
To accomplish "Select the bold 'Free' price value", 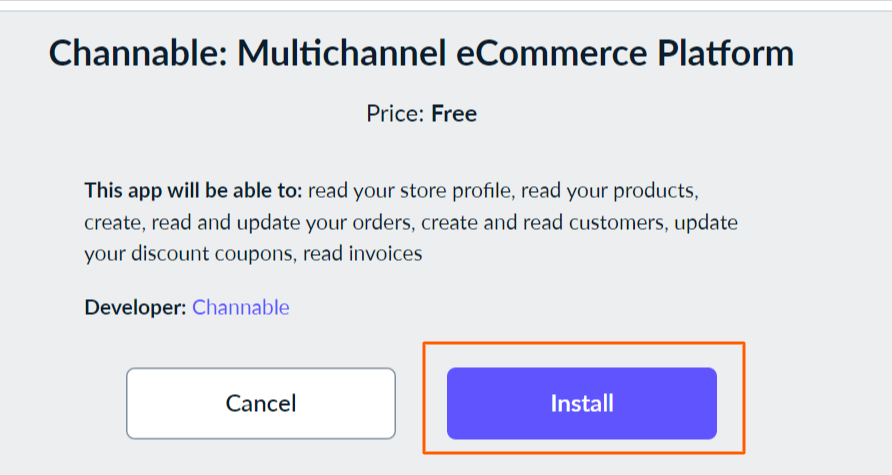I will click(x=454, y=114).
